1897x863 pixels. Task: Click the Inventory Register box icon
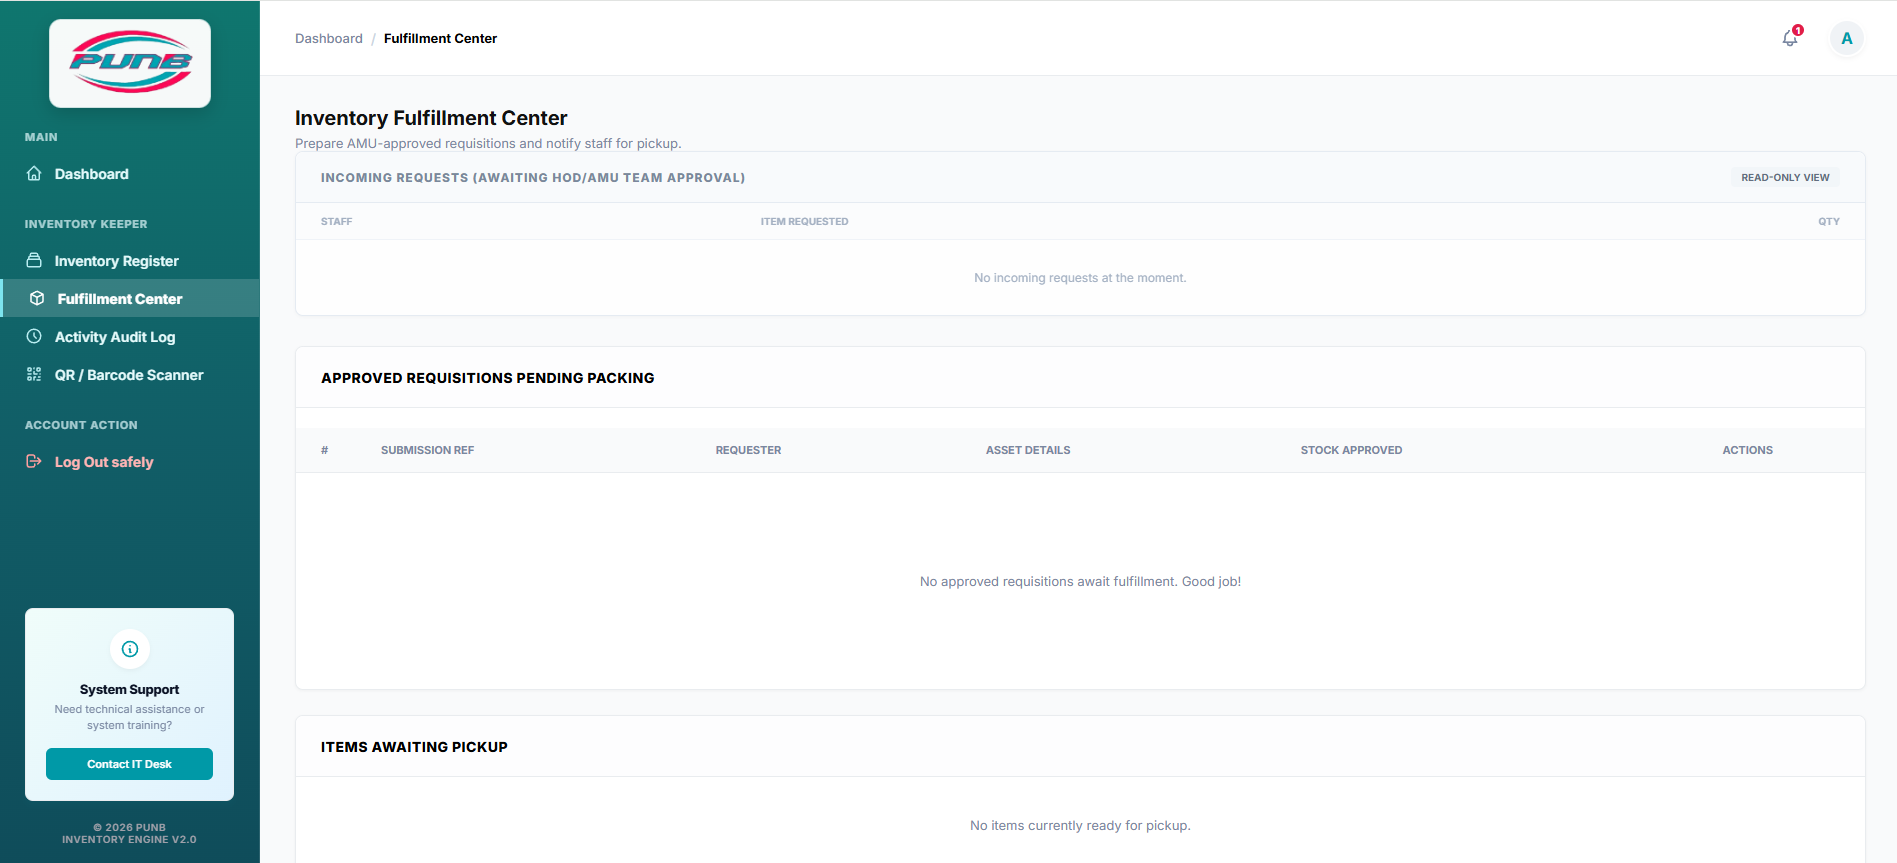click(34, 260)
